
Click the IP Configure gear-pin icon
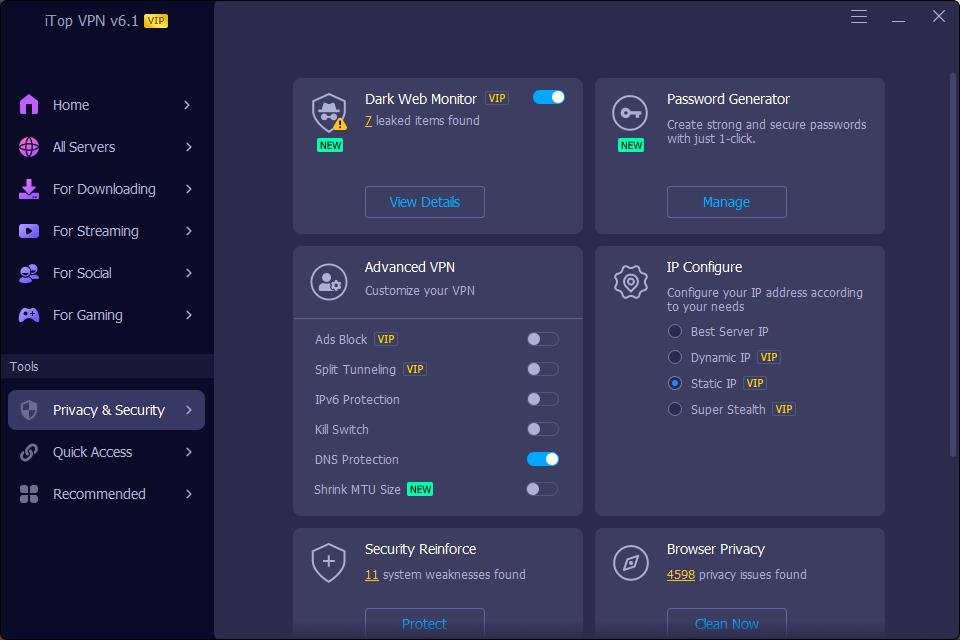[631, 282]
